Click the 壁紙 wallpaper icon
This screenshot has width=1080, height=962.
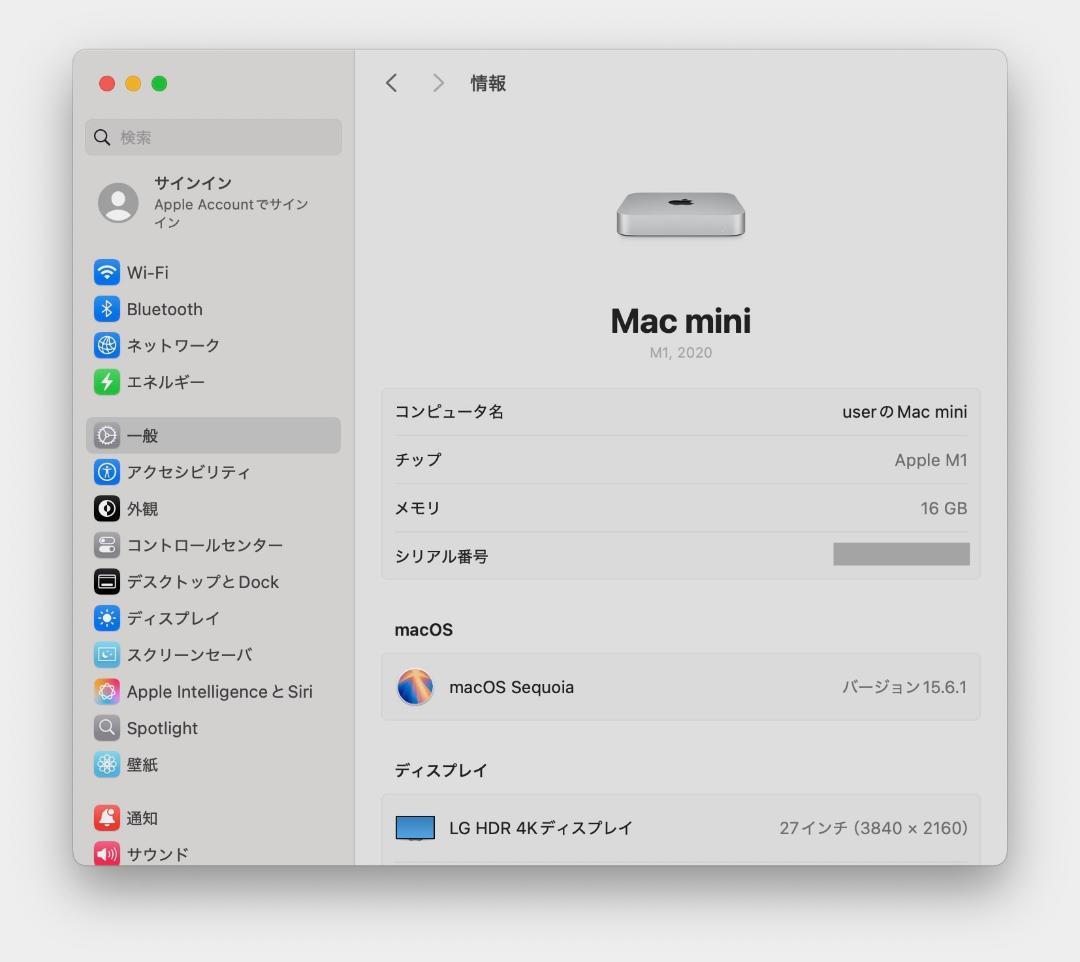[x=107, y=764]
